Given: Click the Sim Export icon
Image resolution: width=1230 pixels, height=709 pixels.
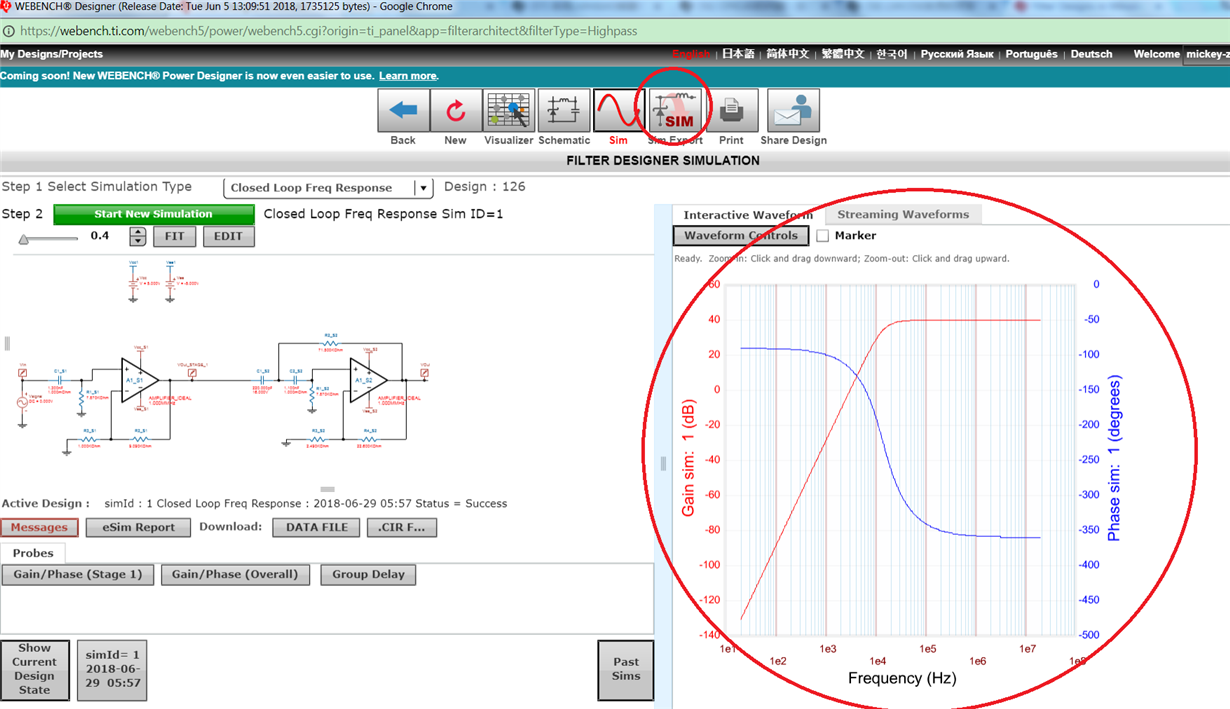Looking at the screenshot, I should (676, 111).
